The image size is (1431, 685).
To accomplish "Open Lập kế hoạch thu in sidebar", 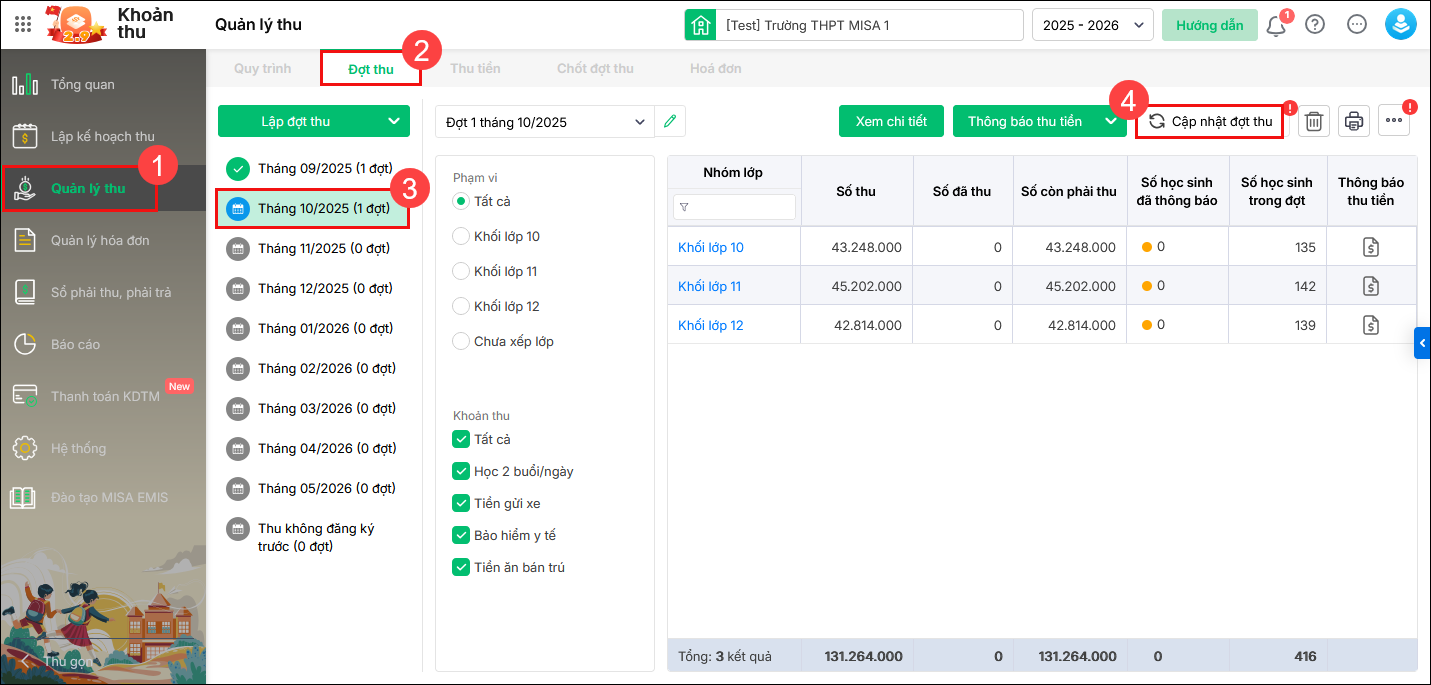I will click(x=103, y=136).
